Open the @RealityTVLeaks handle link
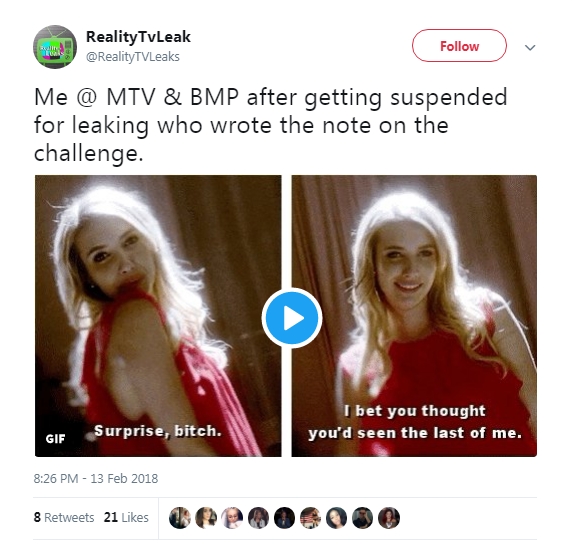Viewport: 572px width, 550px height. coord(133,57)
